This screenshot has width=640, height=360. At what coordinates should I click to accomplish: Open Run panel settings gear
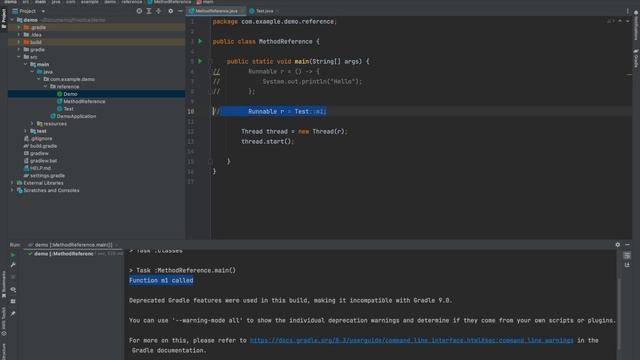618,244
